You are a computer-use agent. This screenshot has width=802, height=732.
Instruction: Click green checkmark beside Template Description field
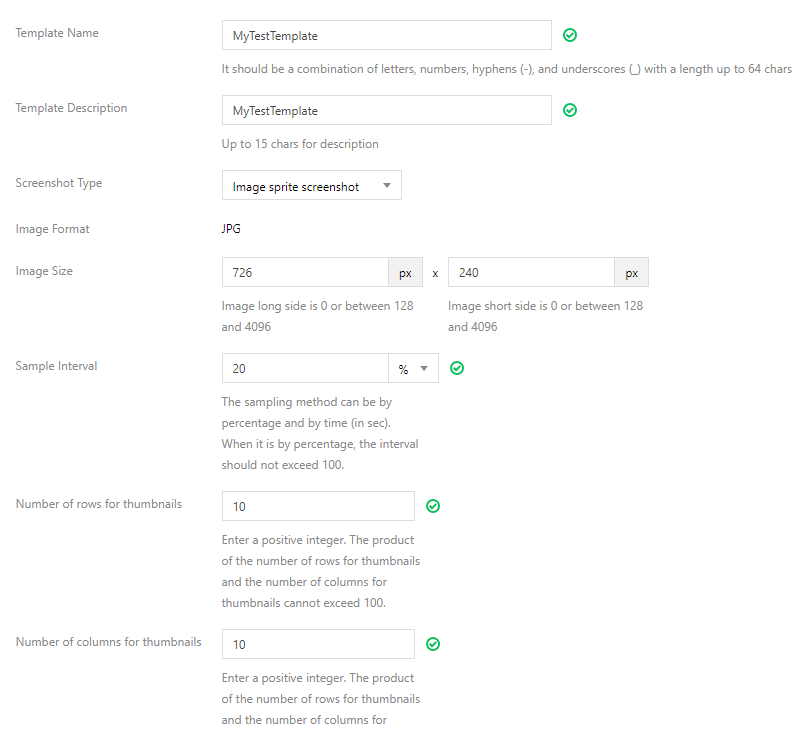[570, 110]
